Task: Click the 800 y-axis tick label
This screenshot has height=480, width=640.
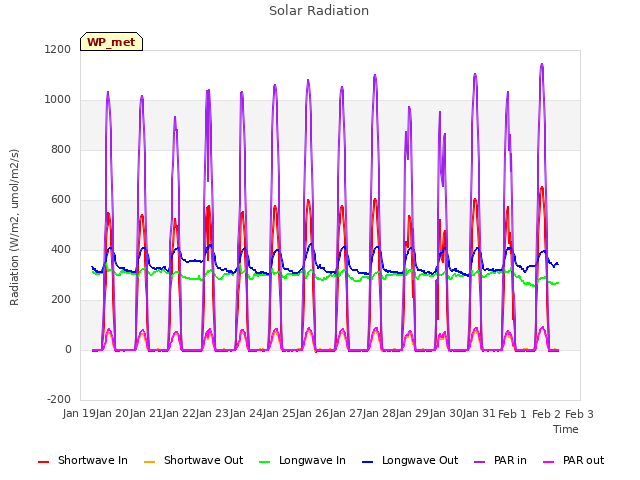Action: 61,149
